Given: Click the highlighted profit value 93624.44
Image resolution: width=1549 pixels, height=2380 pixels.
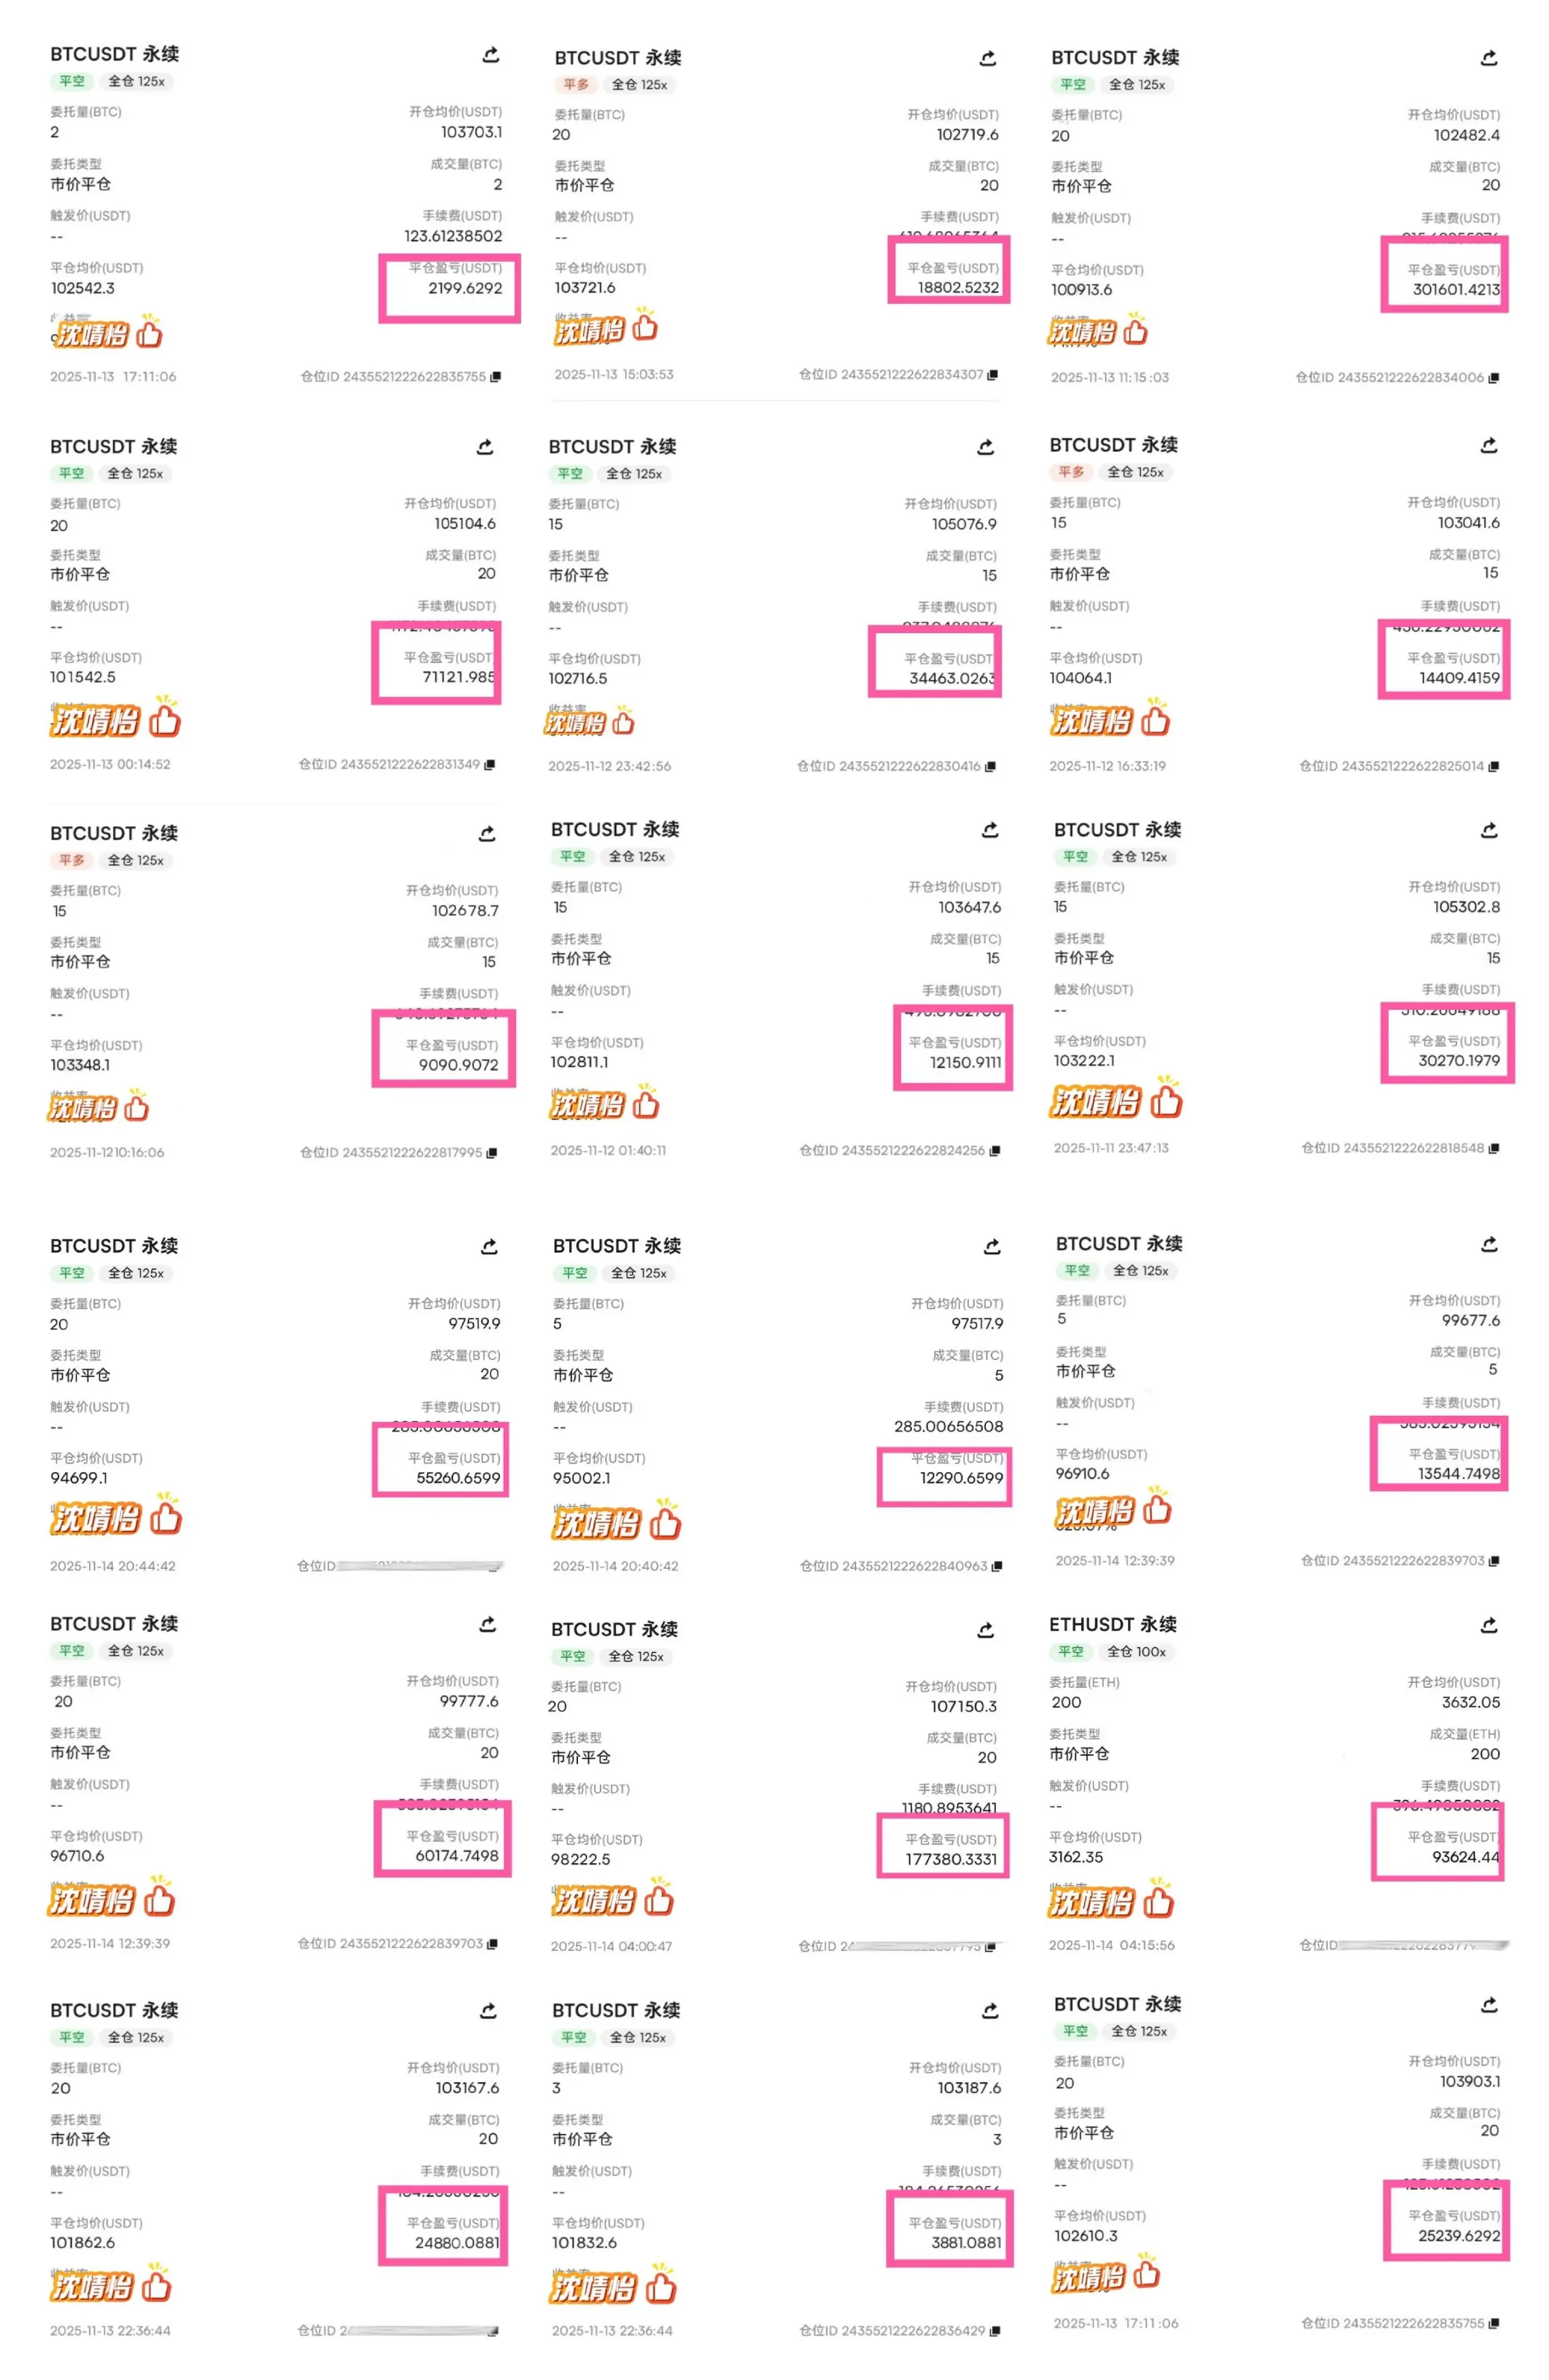Looking at the screenshot, I should [1464, 1857].
